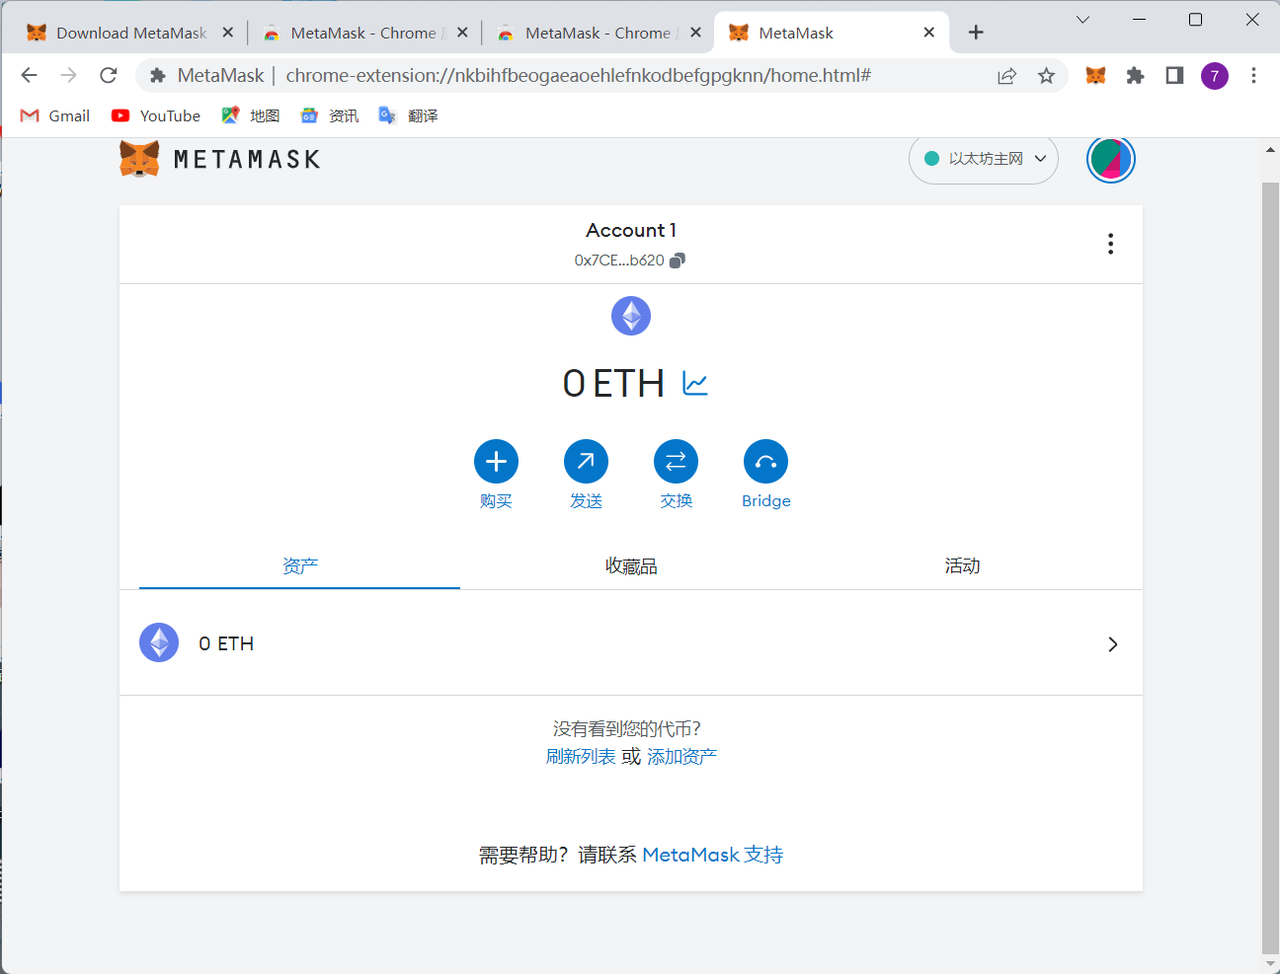
Task: Open MetaMask extension icon in Chrome toolbar
Action: 1096,76
